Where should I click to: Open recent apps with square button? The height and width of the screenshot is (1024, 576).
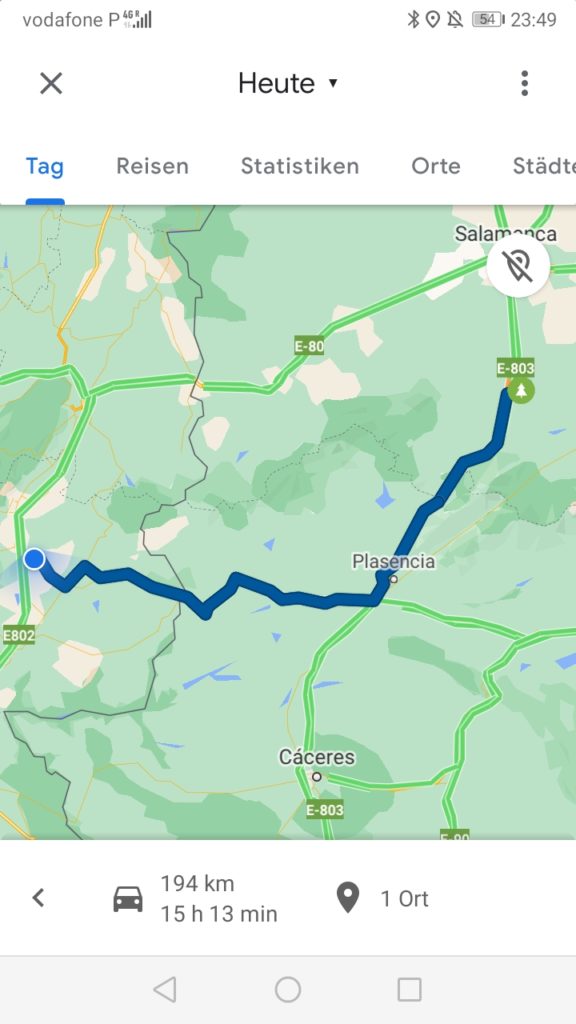[409, 989]
